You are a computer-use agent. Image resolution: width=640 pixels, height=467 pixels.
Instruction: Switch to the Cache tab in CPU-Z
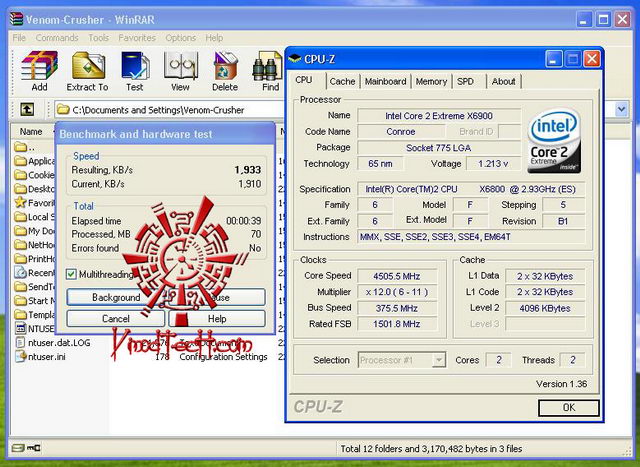[x=342, y=81]
